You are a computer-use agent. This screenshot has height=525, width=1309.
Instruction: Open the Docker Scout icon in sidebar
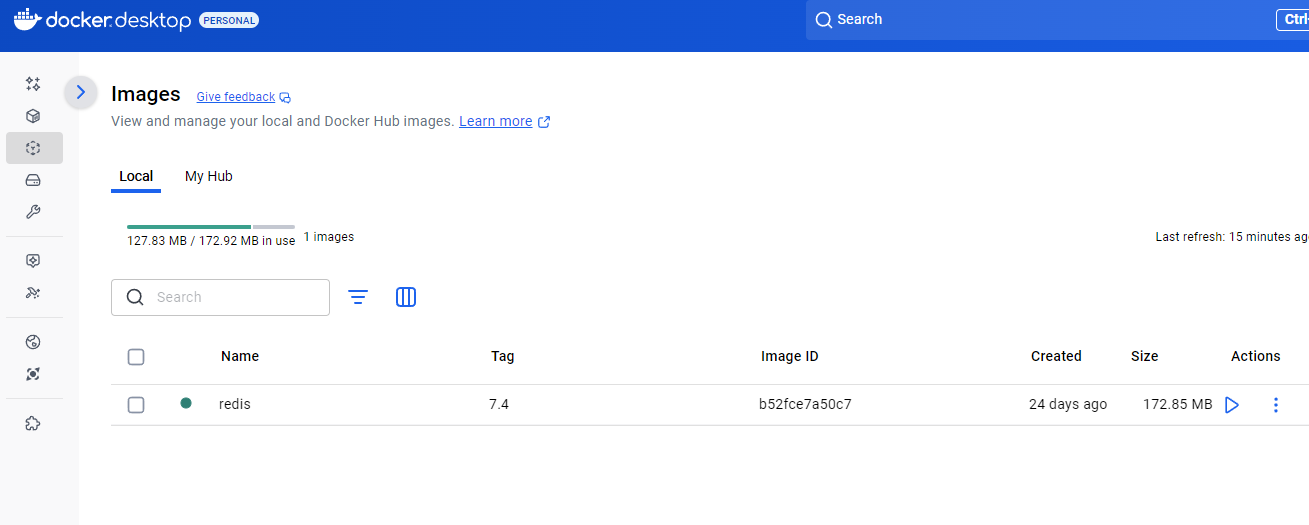33,374
